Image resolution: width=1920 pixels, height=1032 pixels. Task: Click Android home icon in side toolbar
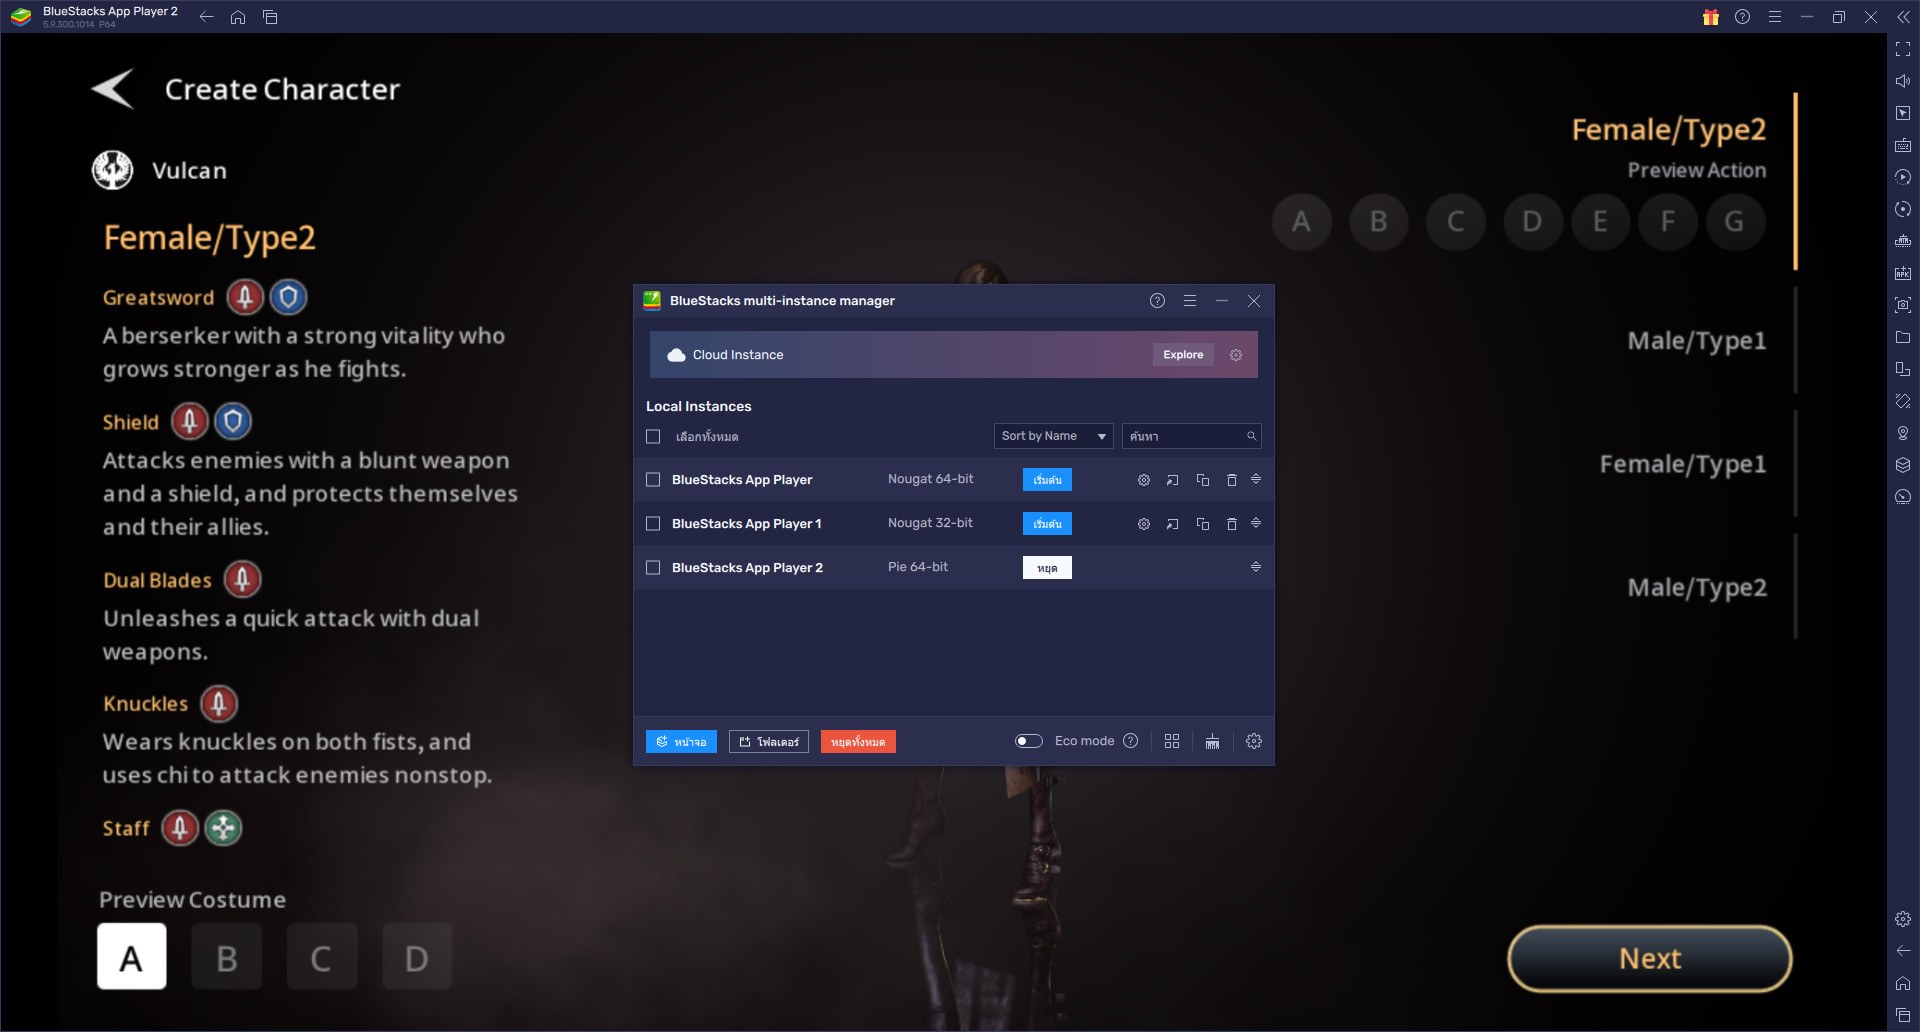(1903, 983)
